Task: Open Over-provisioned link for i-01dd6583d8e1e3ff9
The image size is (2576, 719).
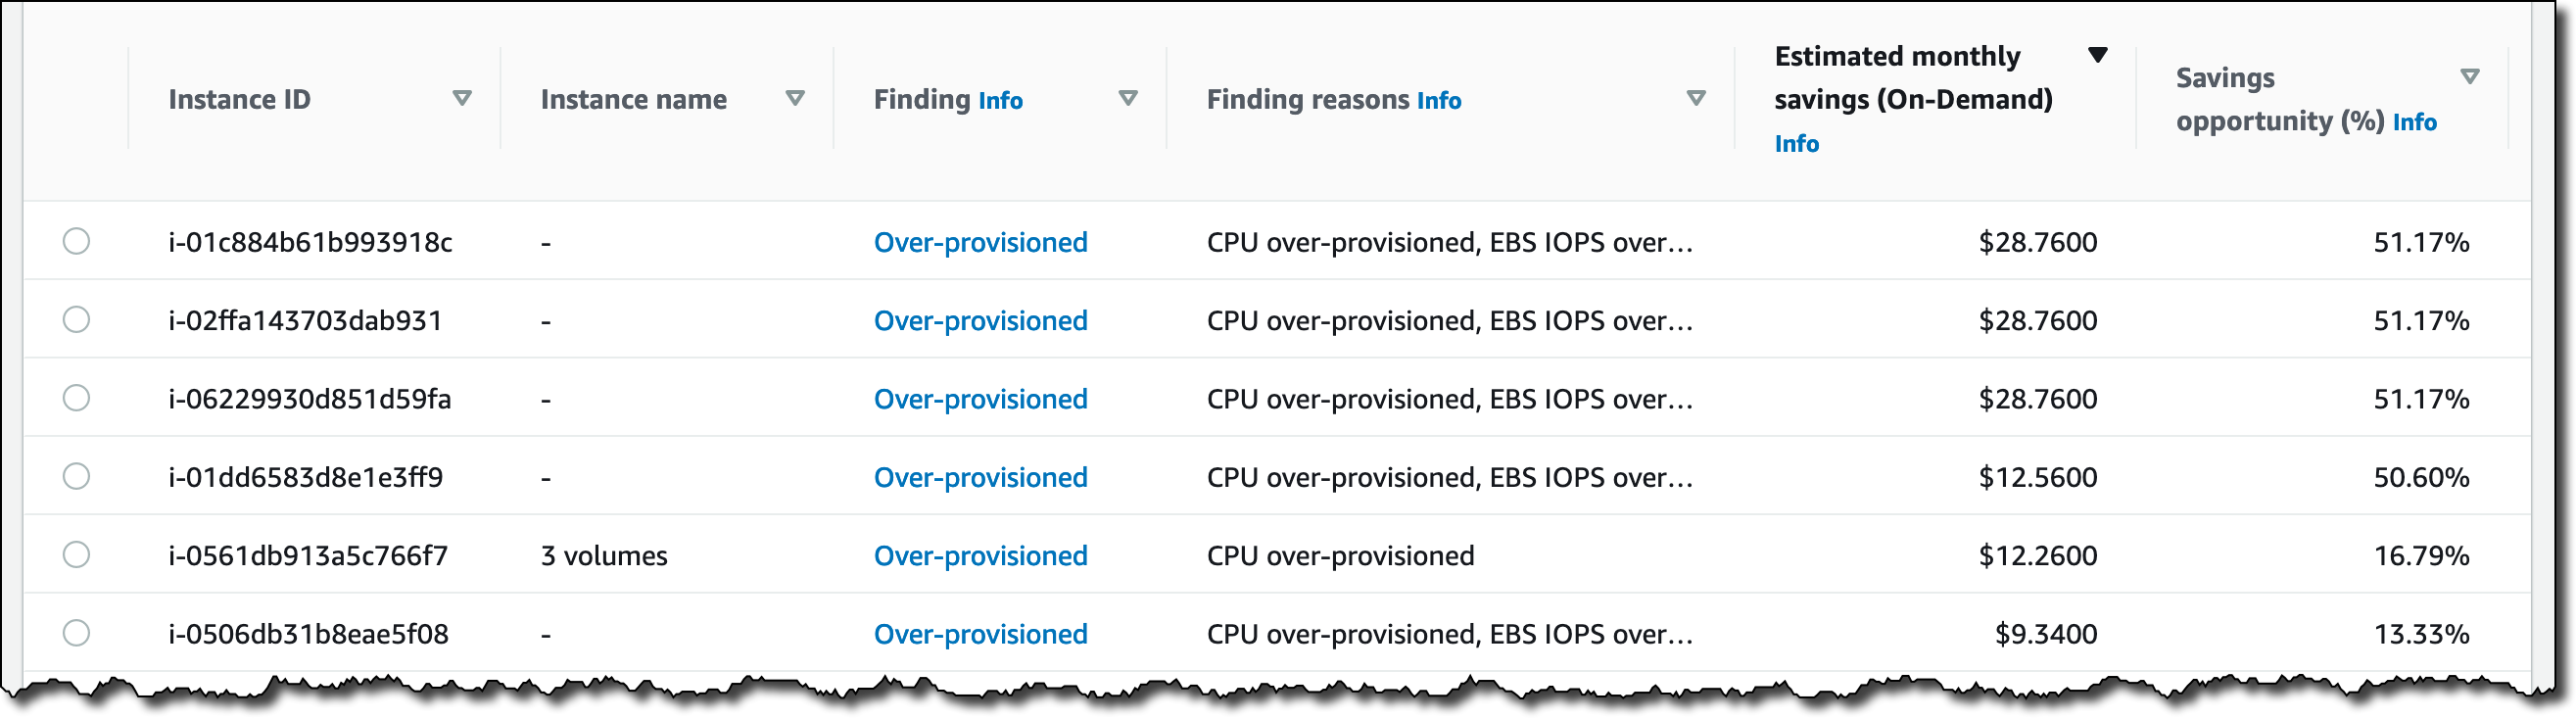Action: pyautogui.click(x=980, y=477)
